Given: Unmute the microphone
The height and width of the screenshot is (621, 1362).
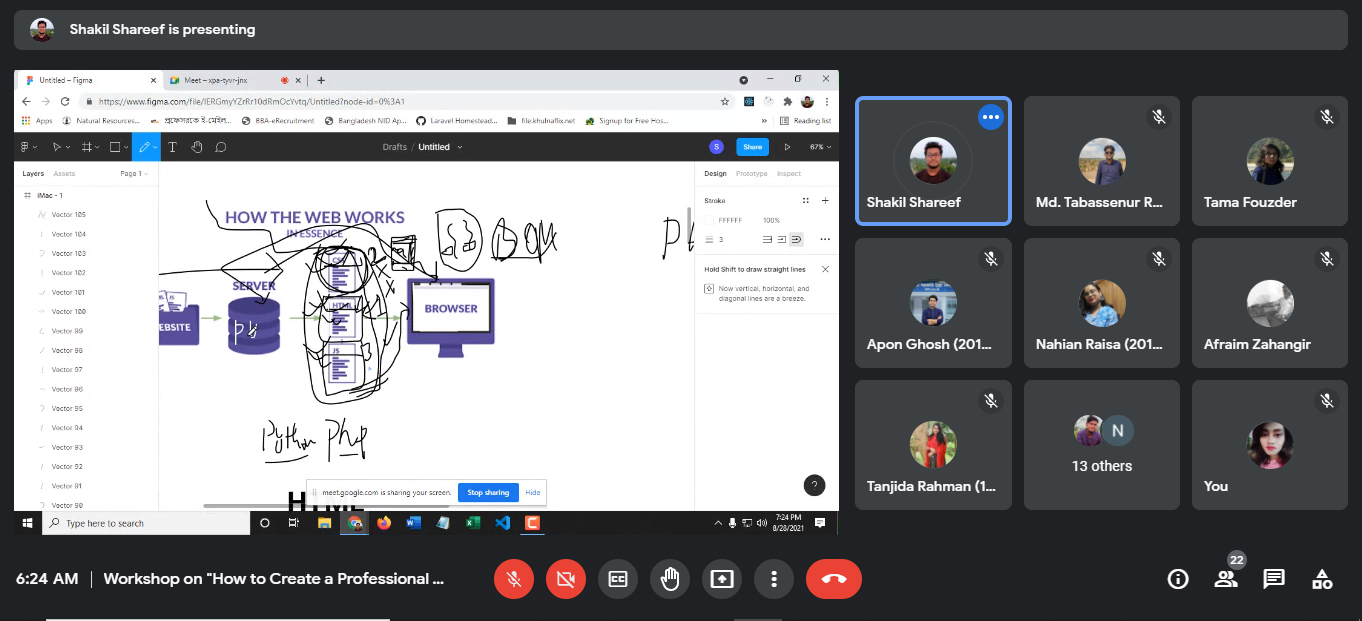Looking at the screenshot, I should pos(514,579).
